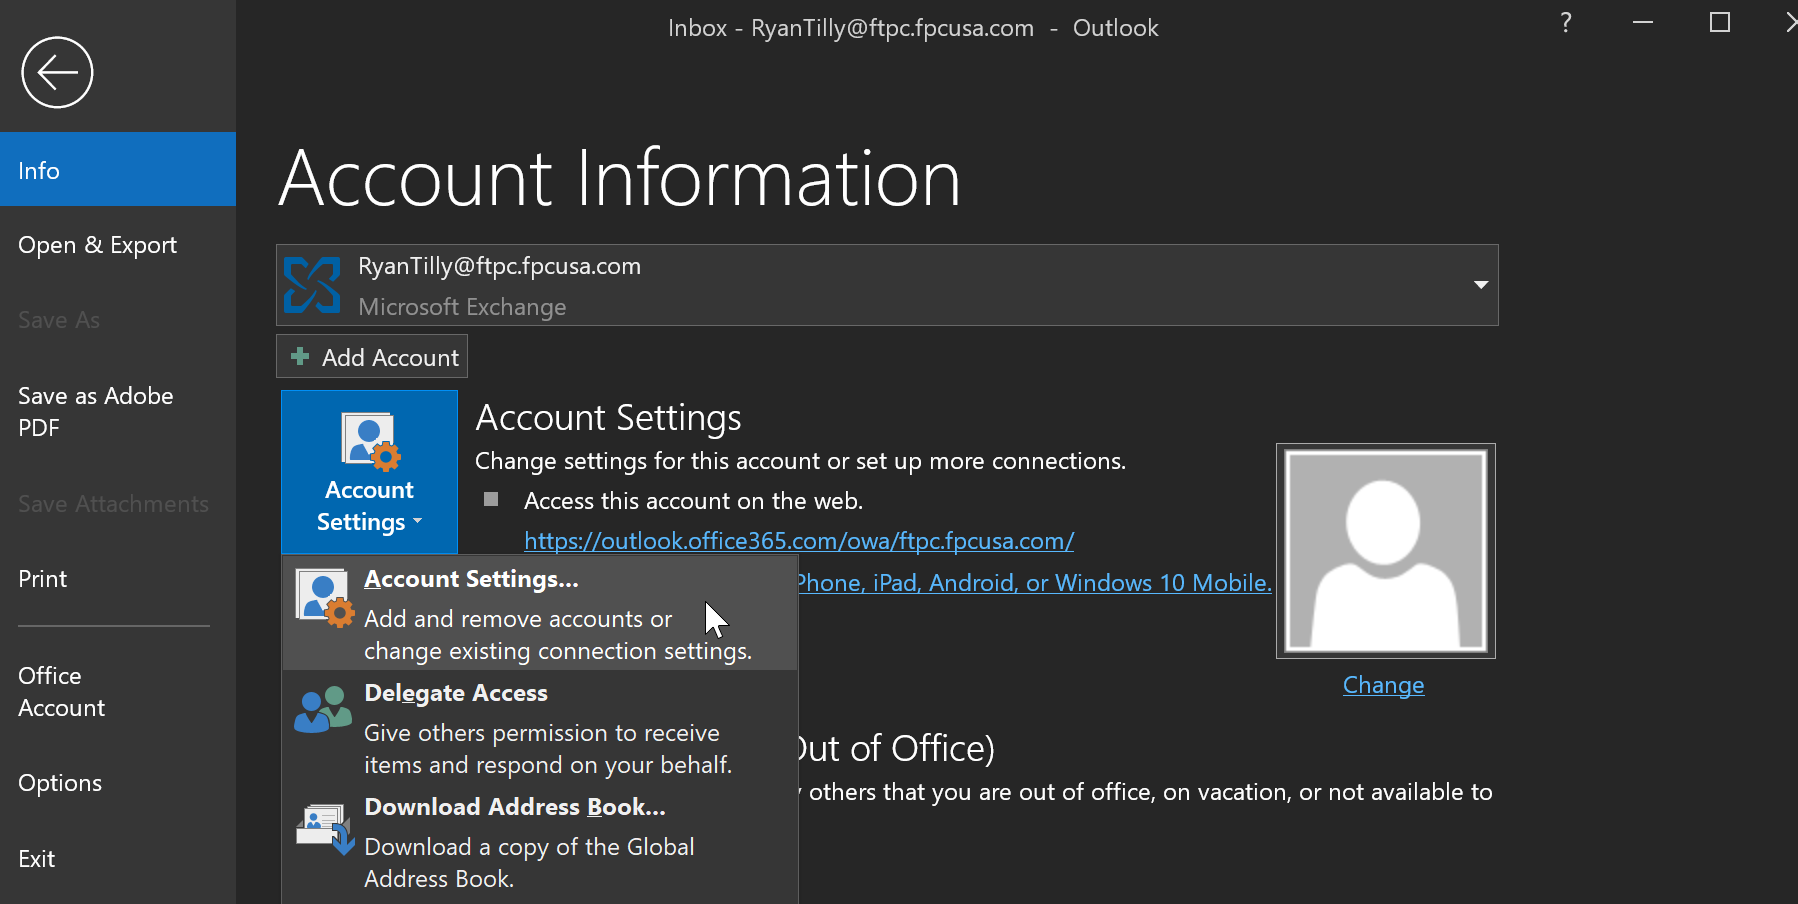Click the Out of Office heading text
The height and width of the screenshot is (904, 1798).
tap(896, 748)
